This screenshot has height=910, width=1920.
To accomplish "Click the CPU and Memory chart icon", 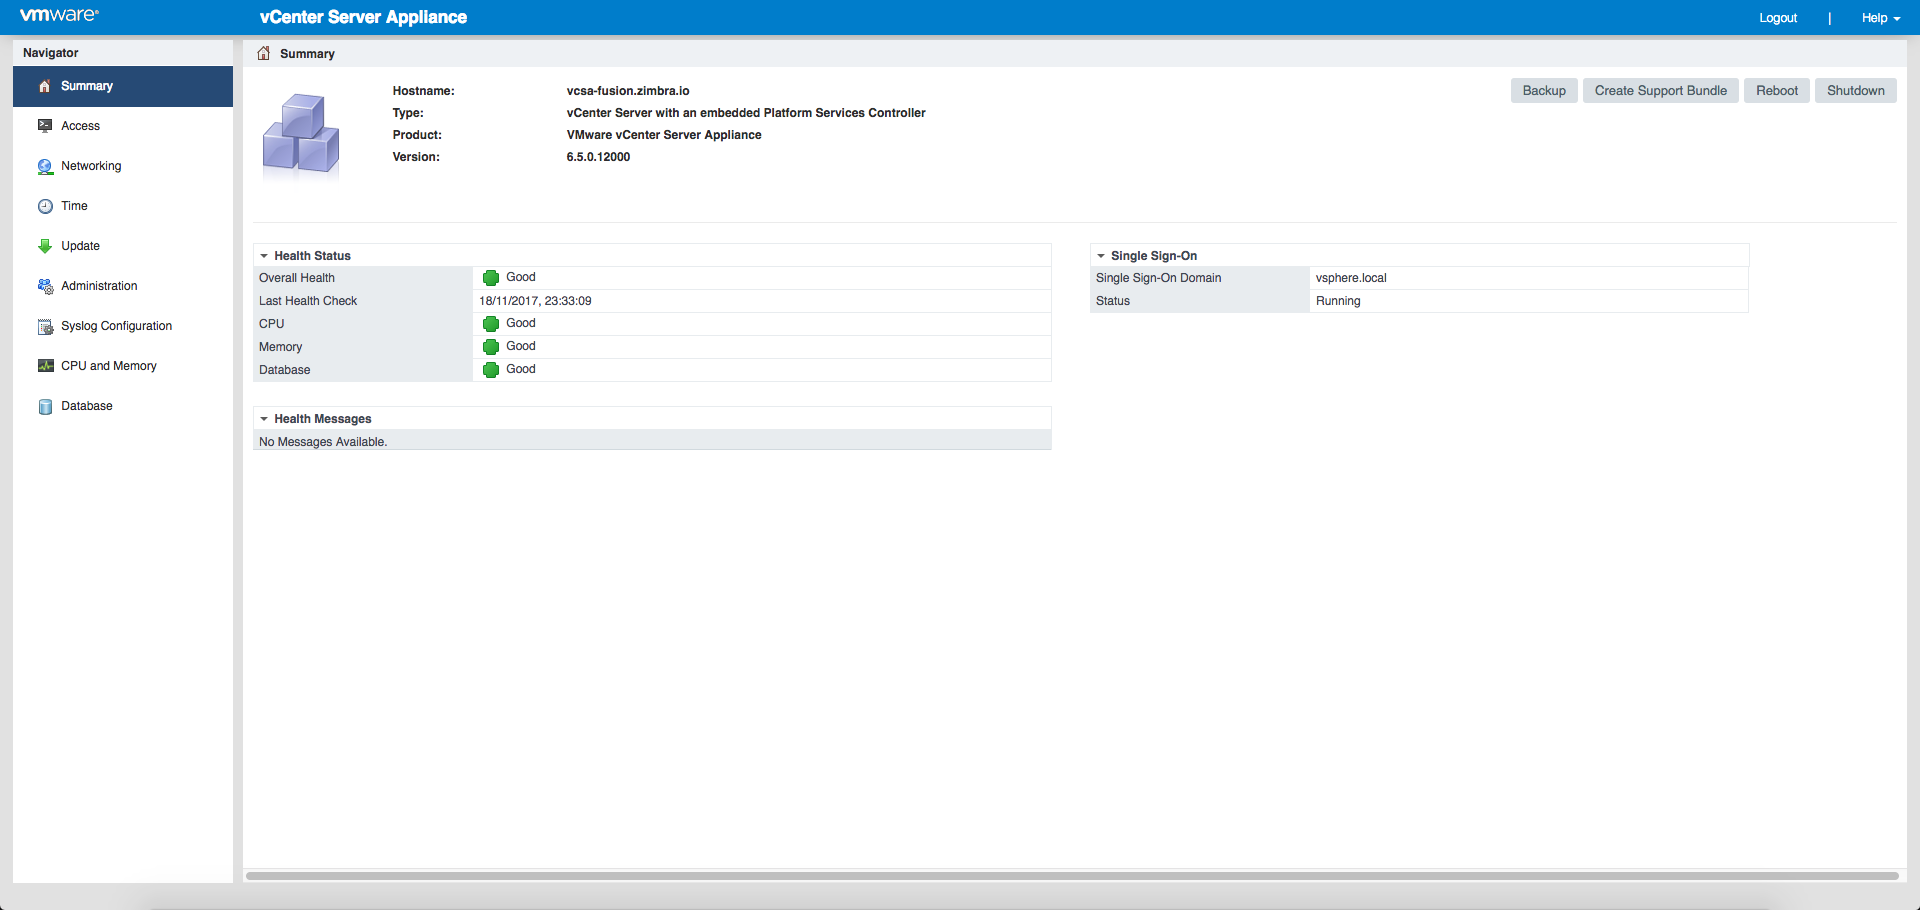I will pyautogui.click(x=45, y=366).
